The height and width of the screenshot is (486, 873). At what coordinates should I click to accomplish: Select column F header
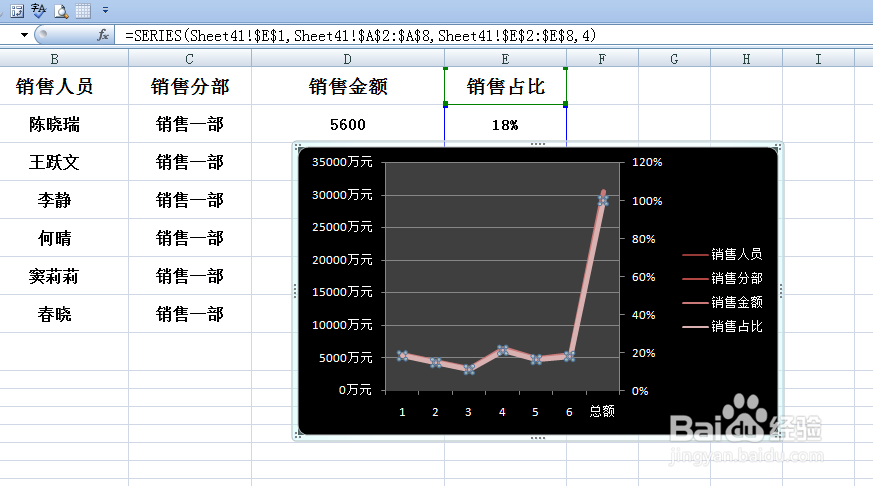pyautogui.click(x=602, y=59)
